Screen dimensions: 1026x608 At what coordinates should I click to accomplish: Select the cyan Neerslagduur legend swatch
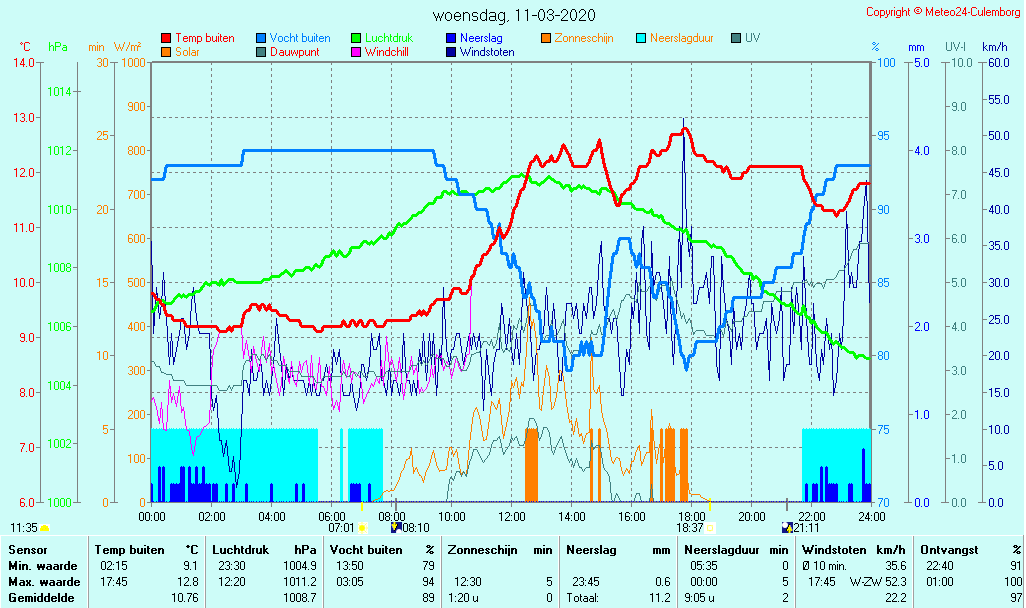click(x=640, y=38)
